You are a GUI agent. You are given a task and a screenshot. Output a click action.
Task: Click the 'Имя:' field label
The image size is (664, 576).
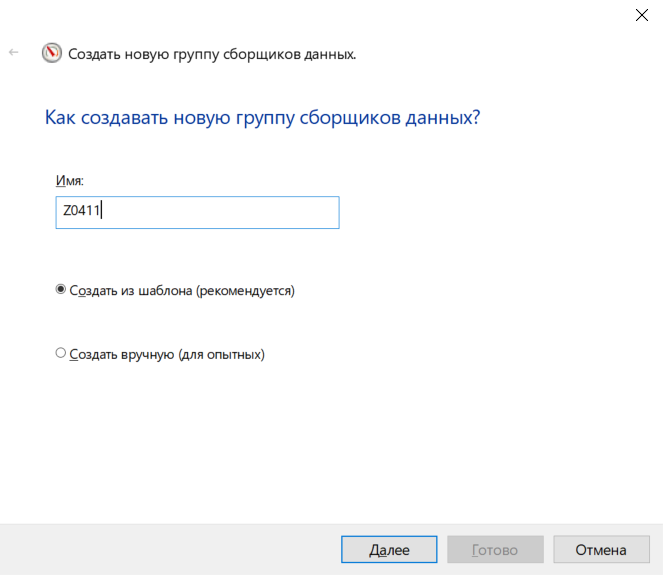[70, 181]
